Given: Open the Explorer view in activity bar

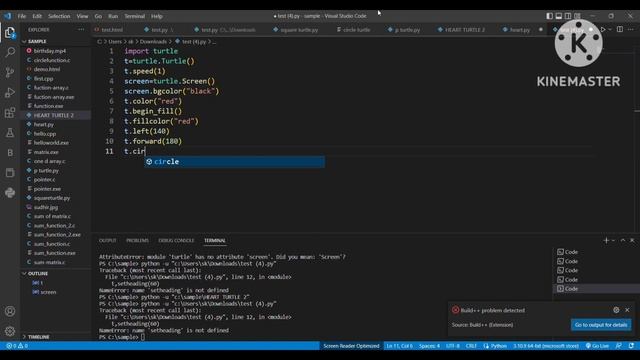Looking at the screenshot, I should 10,33.
